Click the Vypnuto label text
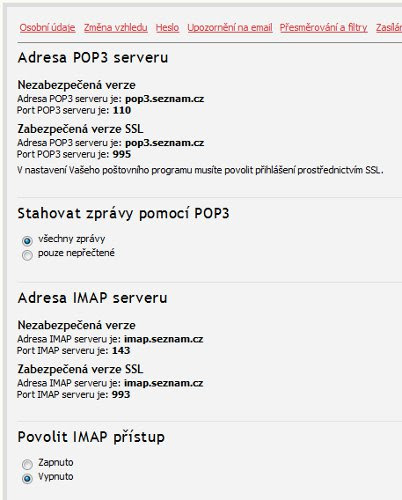The image size is (402, 500). pyautogui.click(x=56, y=477)
